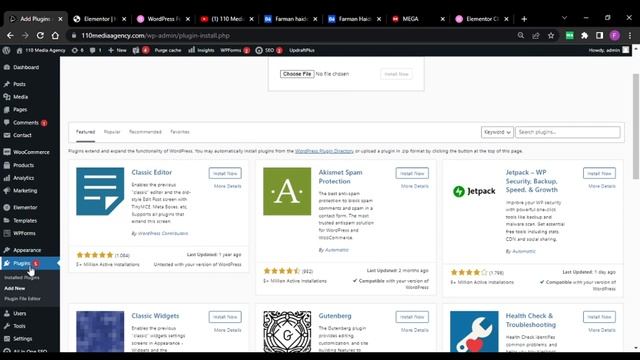Install the Gutenberg plugin

[412, 317]
